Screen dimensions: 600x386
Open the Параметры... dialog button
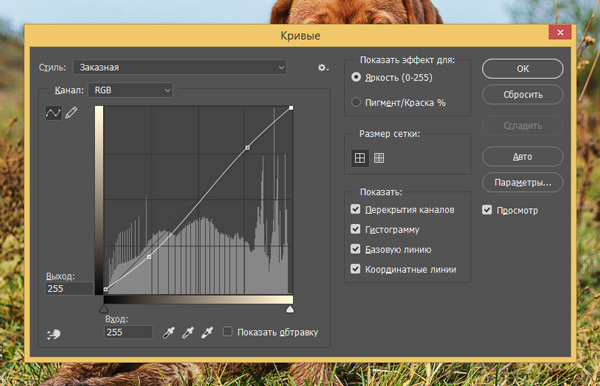(523, 182)
